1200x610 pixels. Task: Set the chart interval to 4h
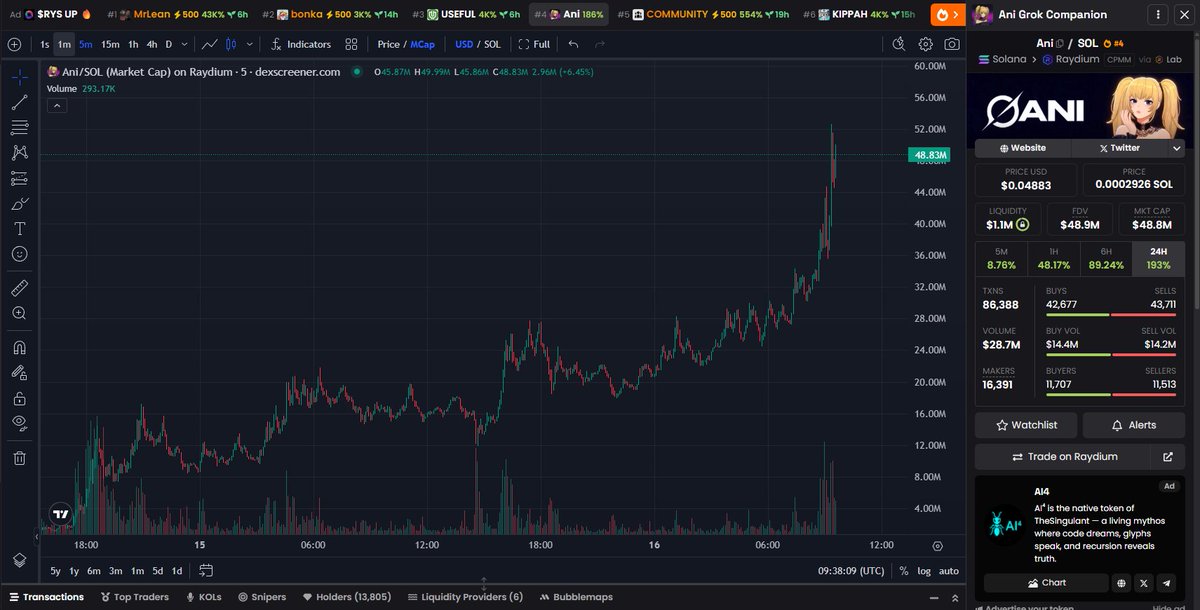click(151, 44)
